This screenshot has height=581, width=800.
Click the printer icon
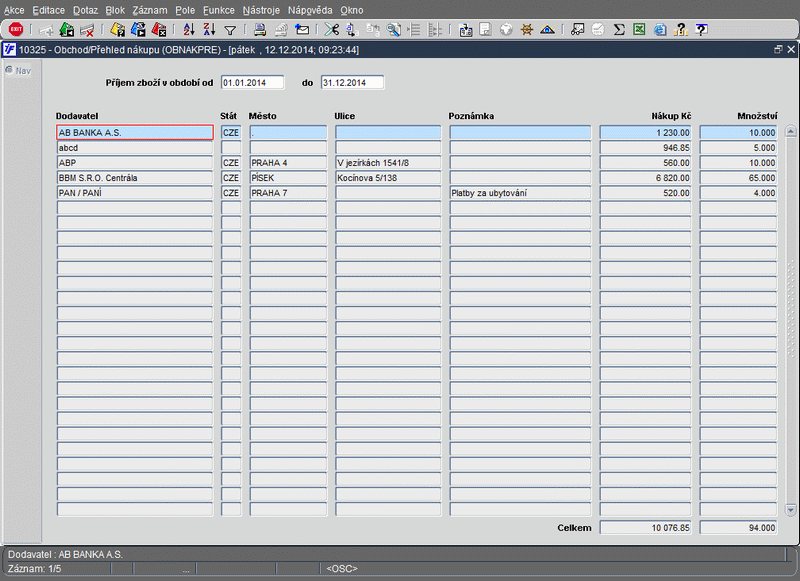(x=260, y=30)
